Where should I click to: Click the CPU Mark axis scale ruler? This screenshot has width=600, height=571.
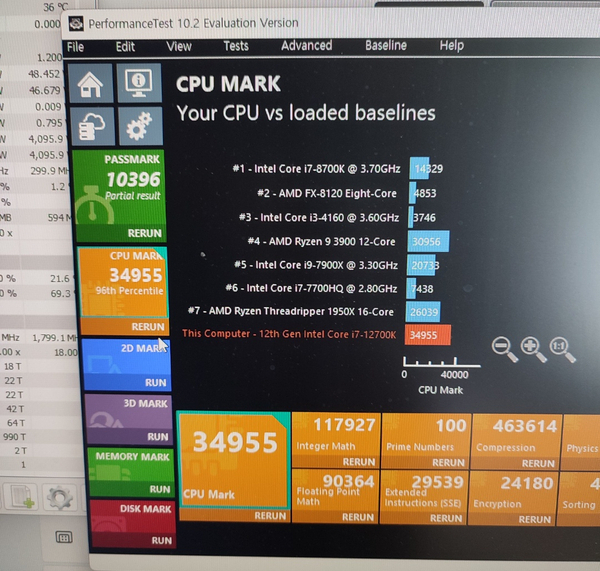442,362
